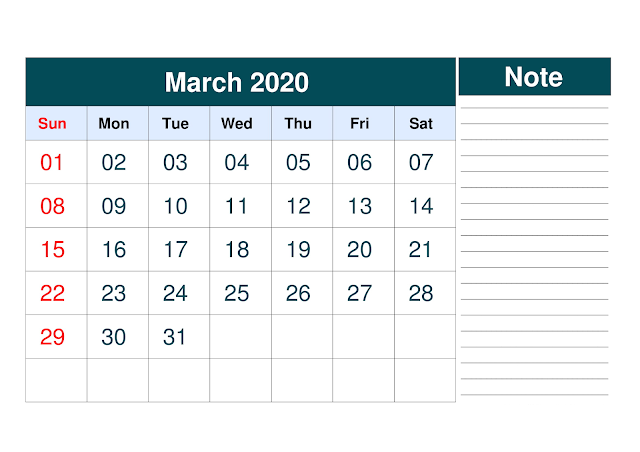Select the Sat column header
Image resolution: width=640 pixels, height=452 pixels.
click(x=421, y=124)
